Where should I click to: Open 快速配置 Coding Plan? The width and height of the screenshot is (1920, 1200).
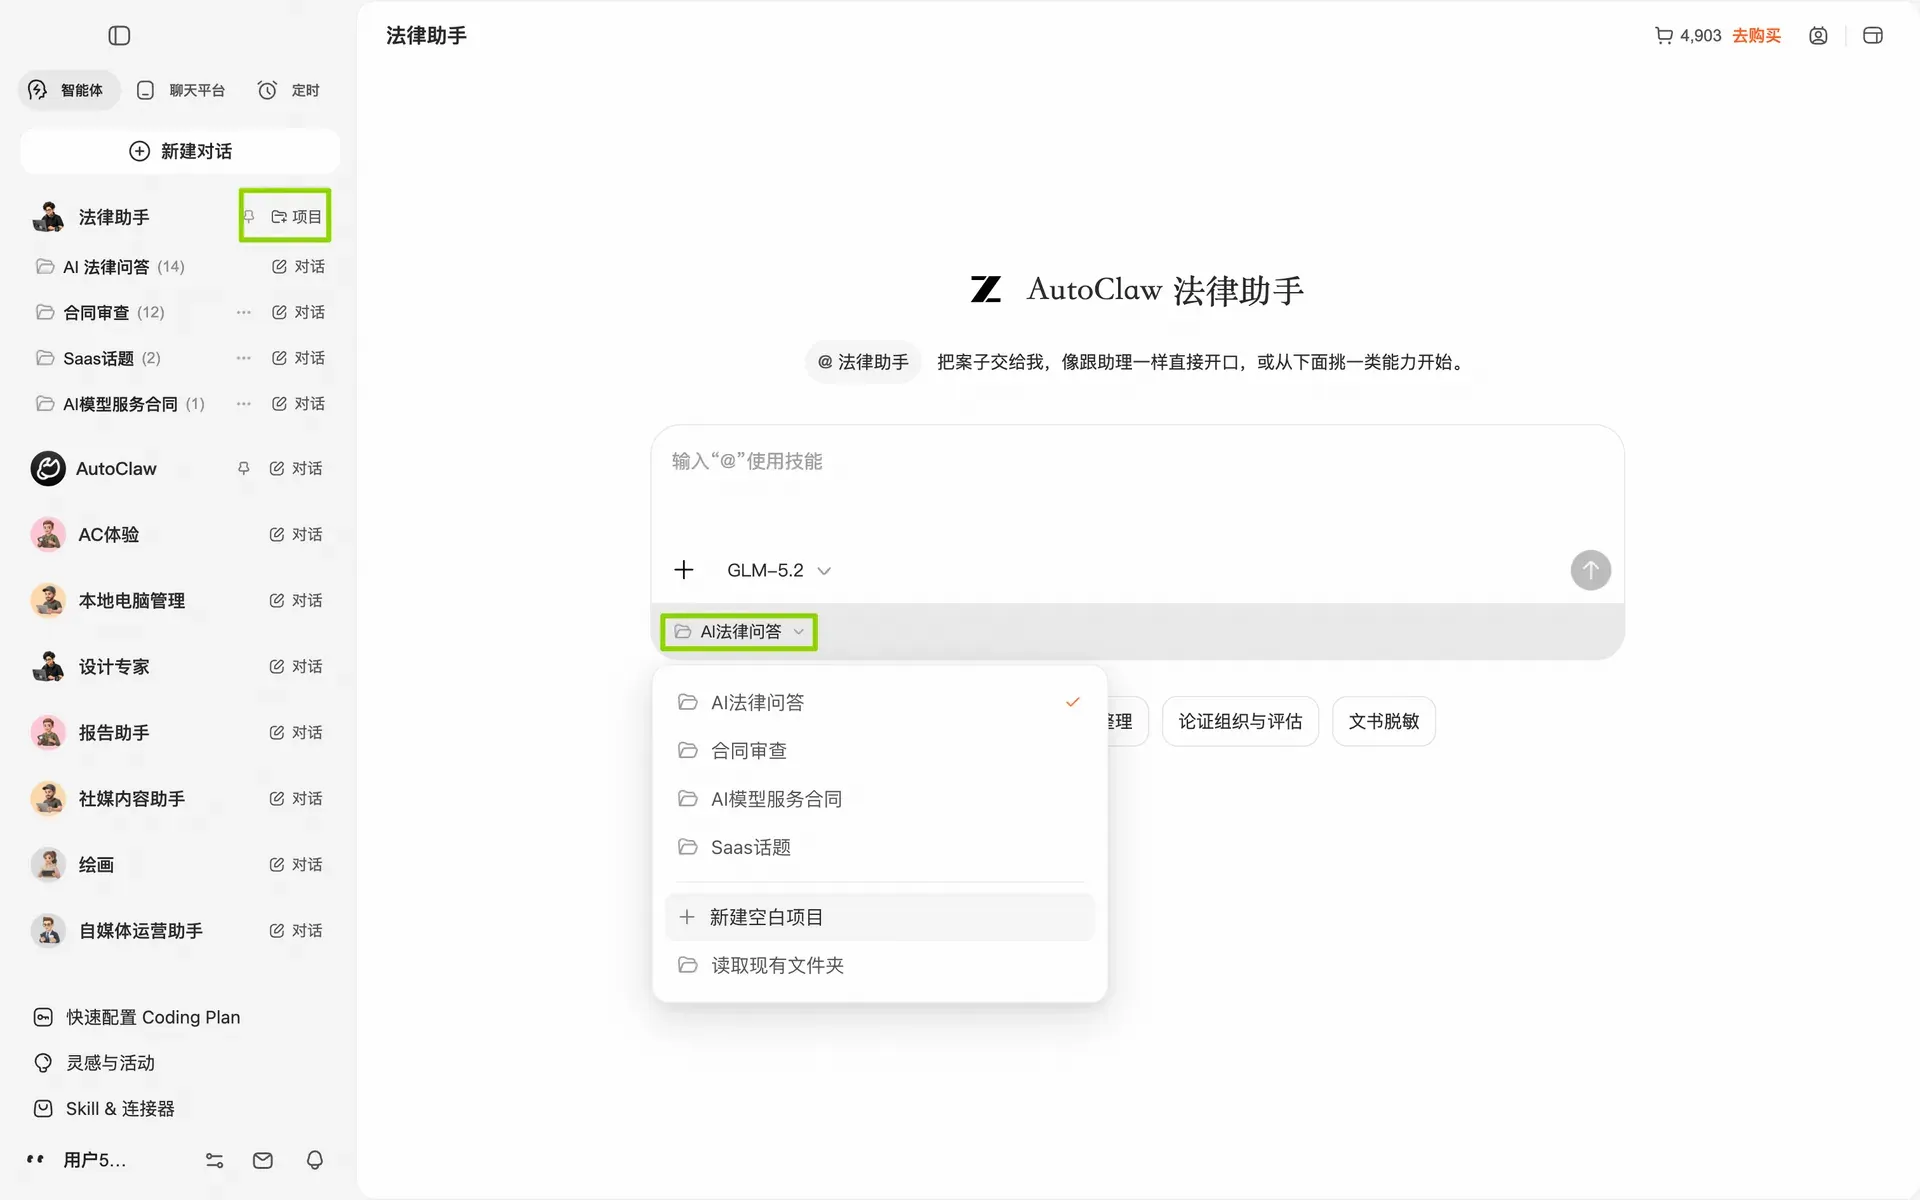point(137,1017)
